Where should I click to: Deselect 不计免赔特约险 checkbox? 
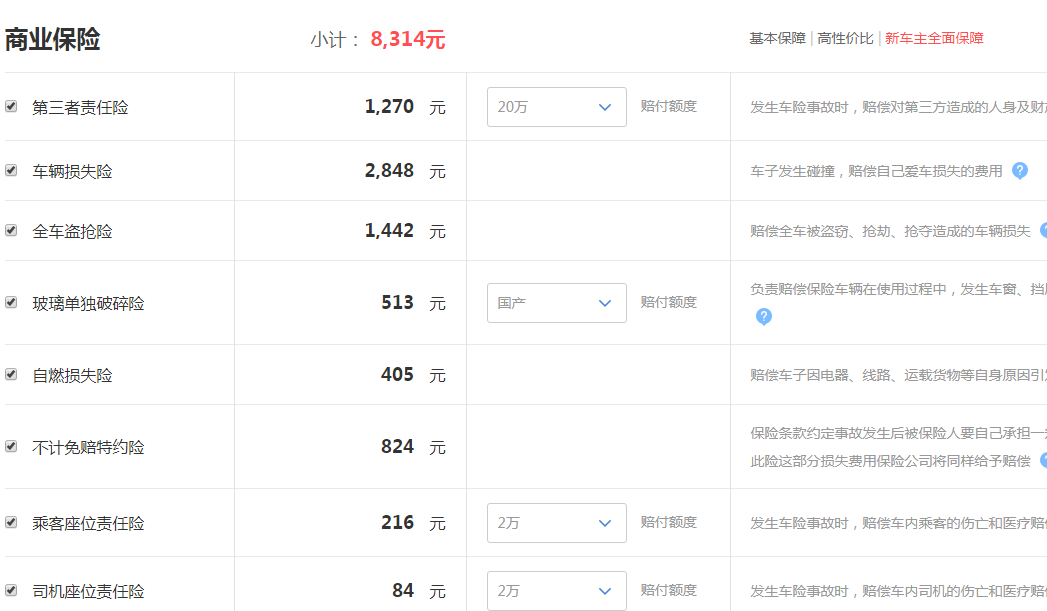(x=11, y=446)
